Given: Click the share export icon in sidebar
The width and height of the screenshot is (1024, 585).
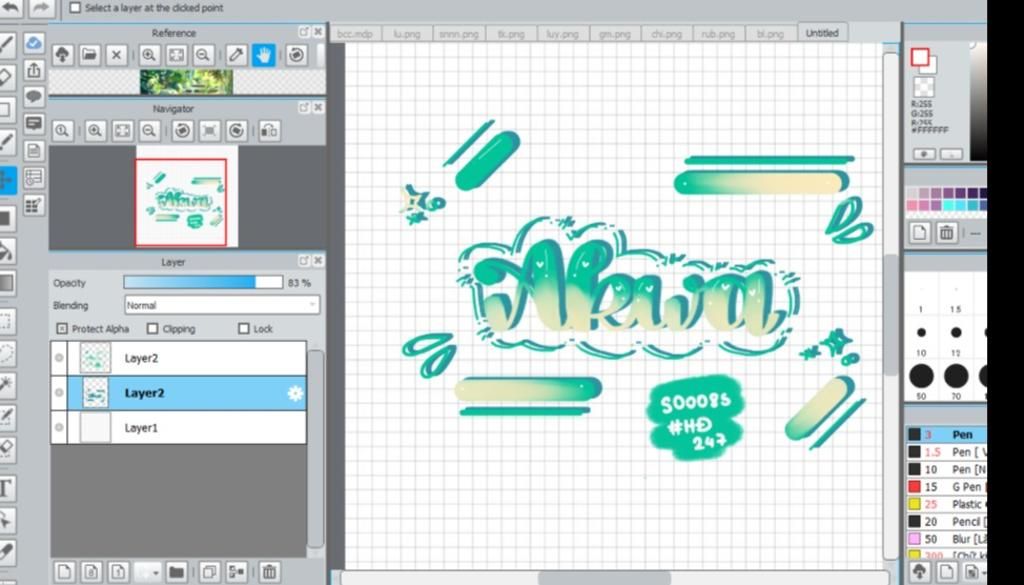Looking at the screenshot, I should [34, 70].
